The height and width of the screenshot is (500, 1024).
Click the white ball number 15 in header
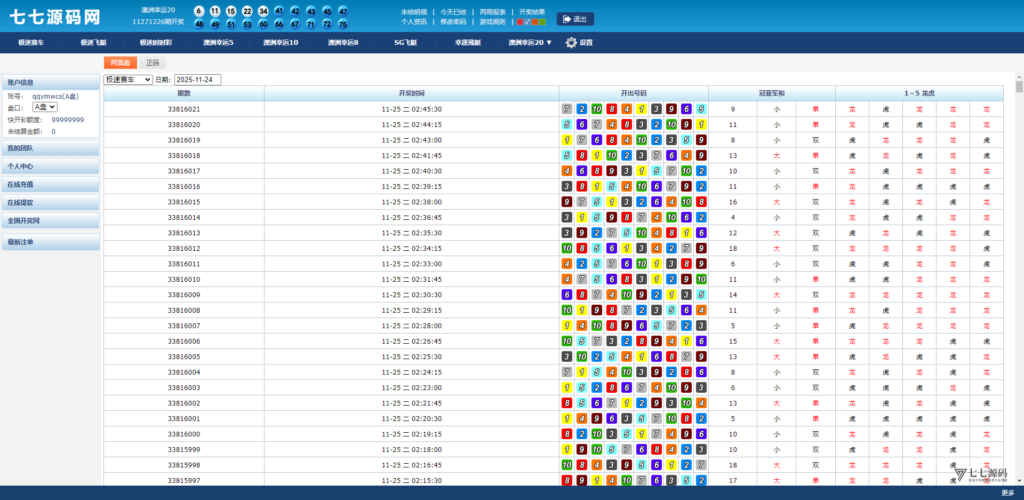coord(231,12)
